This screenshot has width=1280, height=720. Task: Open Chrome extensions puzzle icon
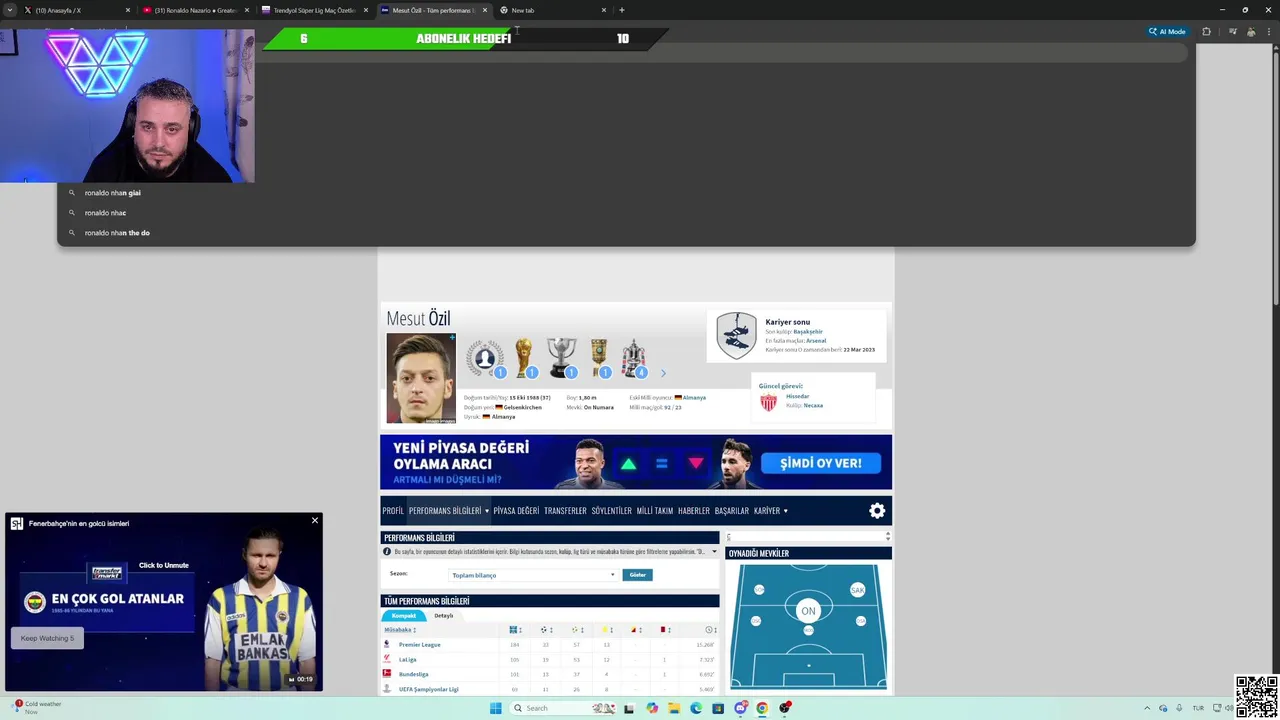pos(1206,32)
